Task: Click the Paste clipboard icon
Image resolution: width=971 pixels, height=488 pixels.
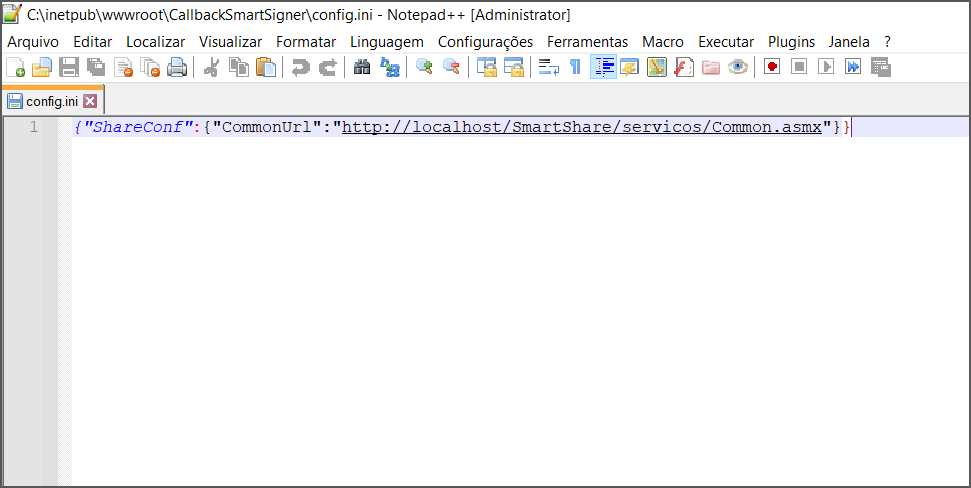Action: pyautogui.click(x=266, y=67)
